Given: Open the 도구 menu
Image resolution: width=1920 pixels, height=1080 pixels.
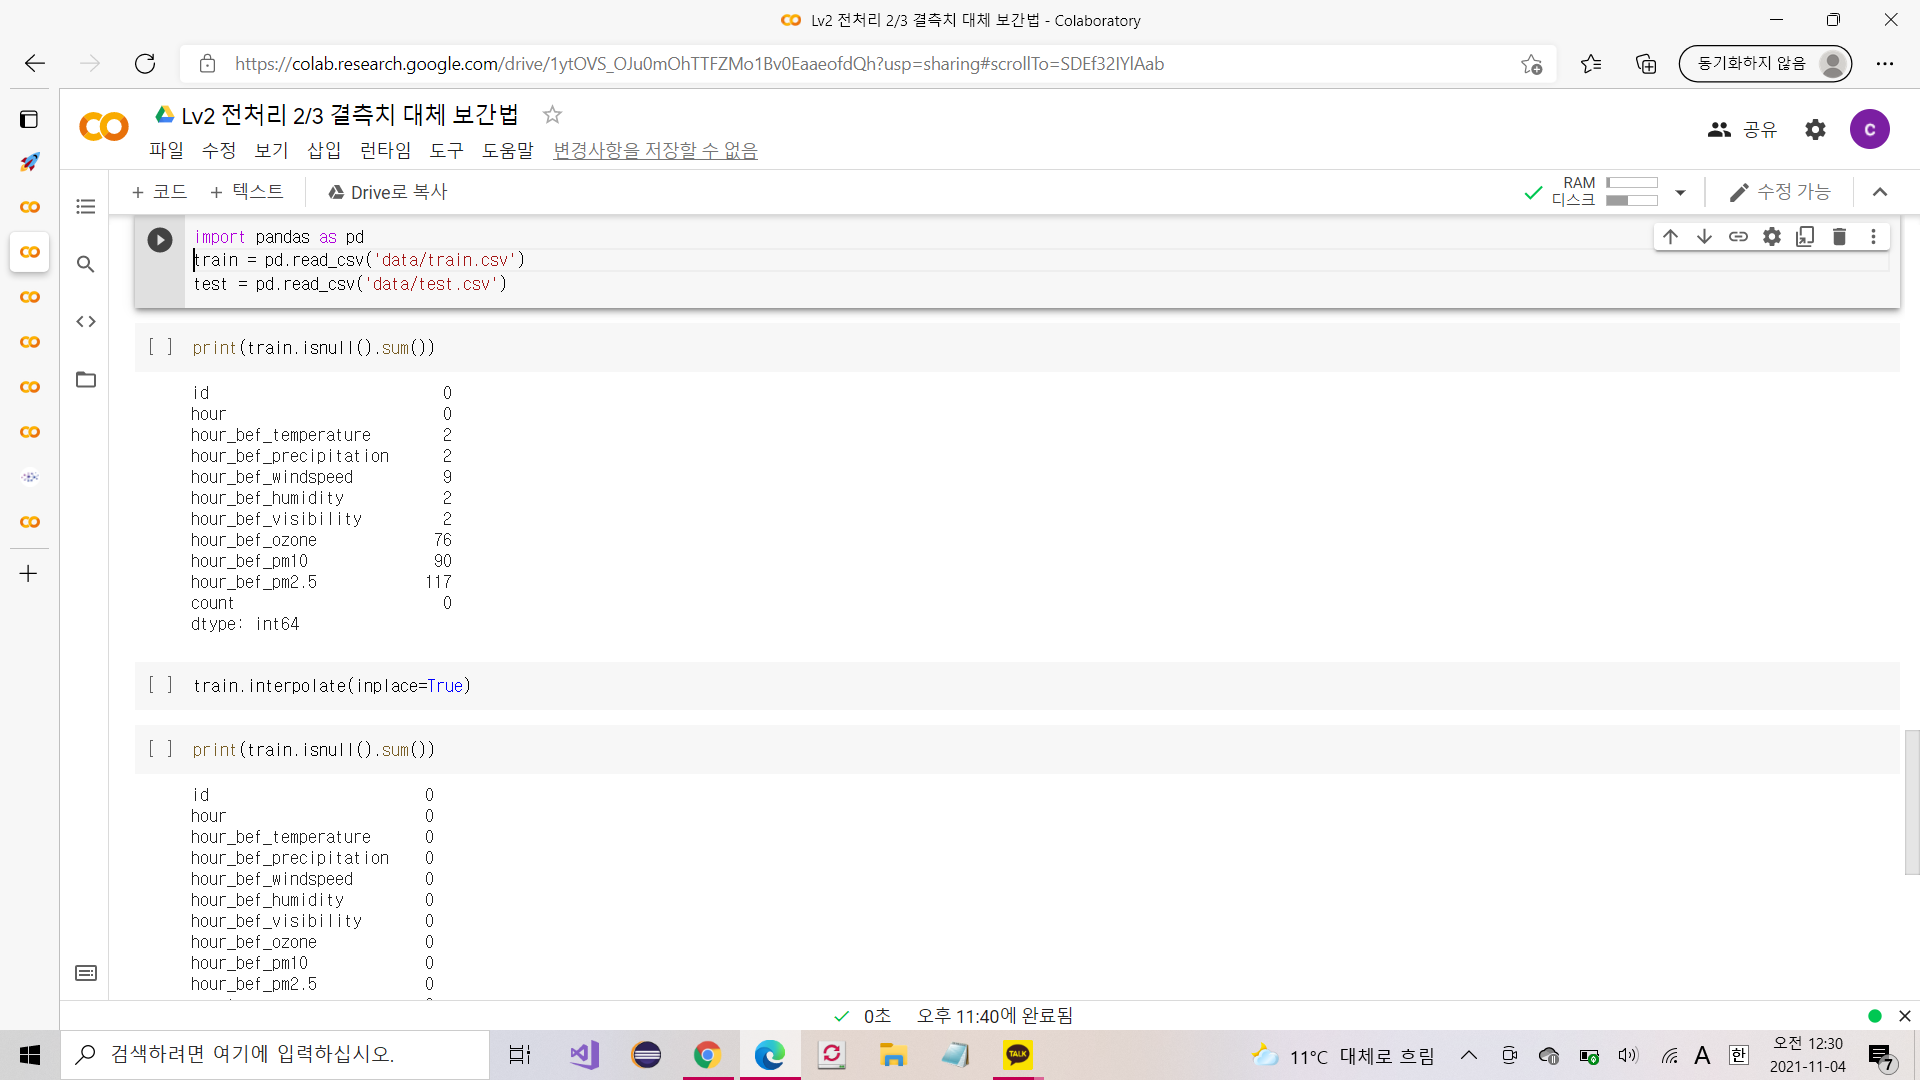Looking at the screenshot, I should coord(446,151).
